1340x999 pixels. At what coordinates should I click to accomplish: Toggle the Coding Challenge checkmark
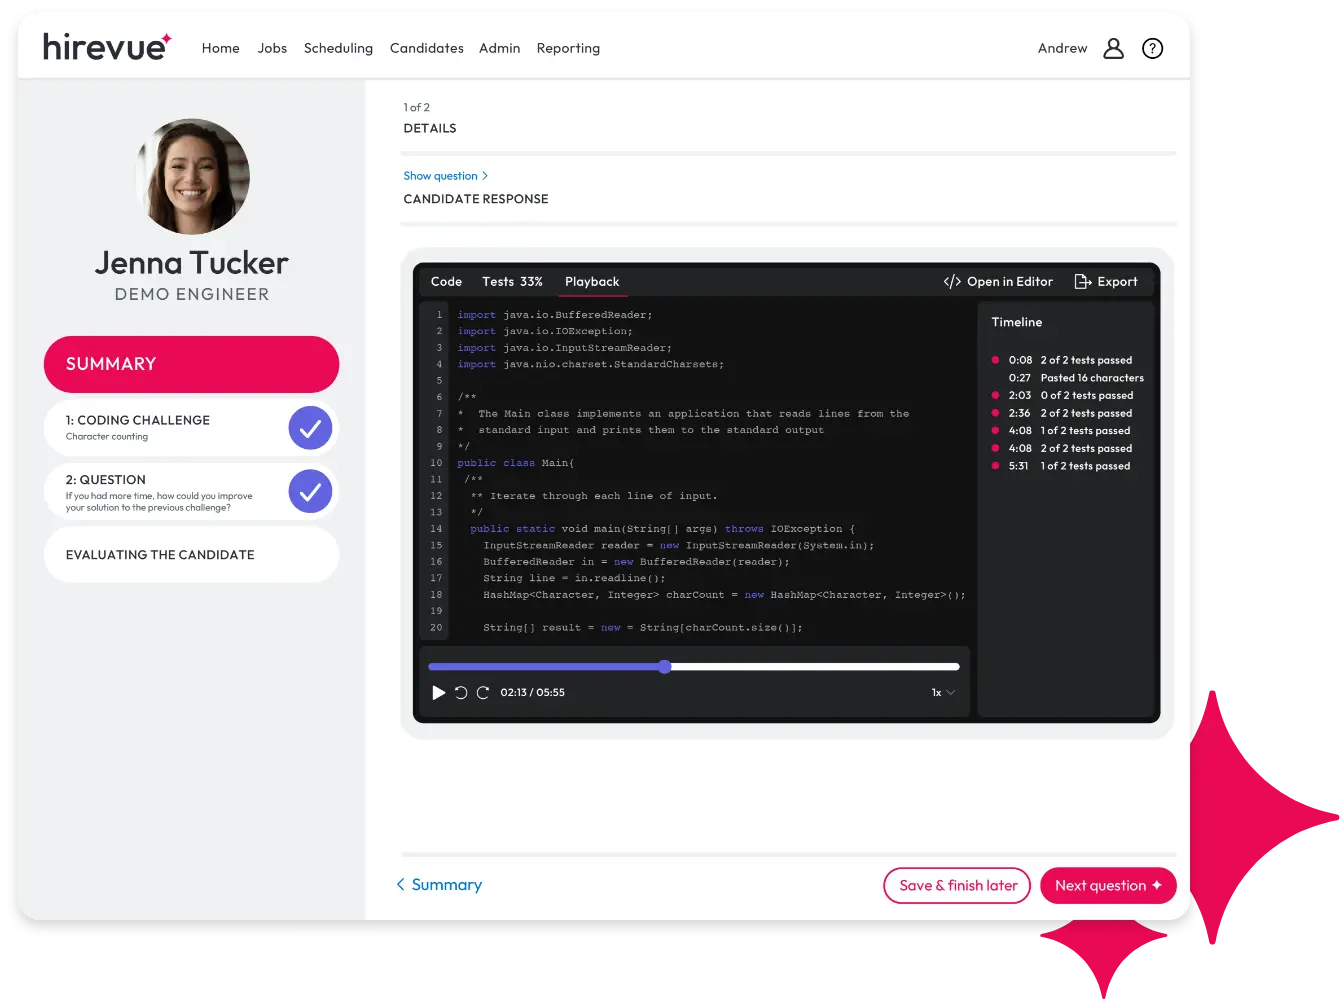pyautogui.click(x=310, y=429)
